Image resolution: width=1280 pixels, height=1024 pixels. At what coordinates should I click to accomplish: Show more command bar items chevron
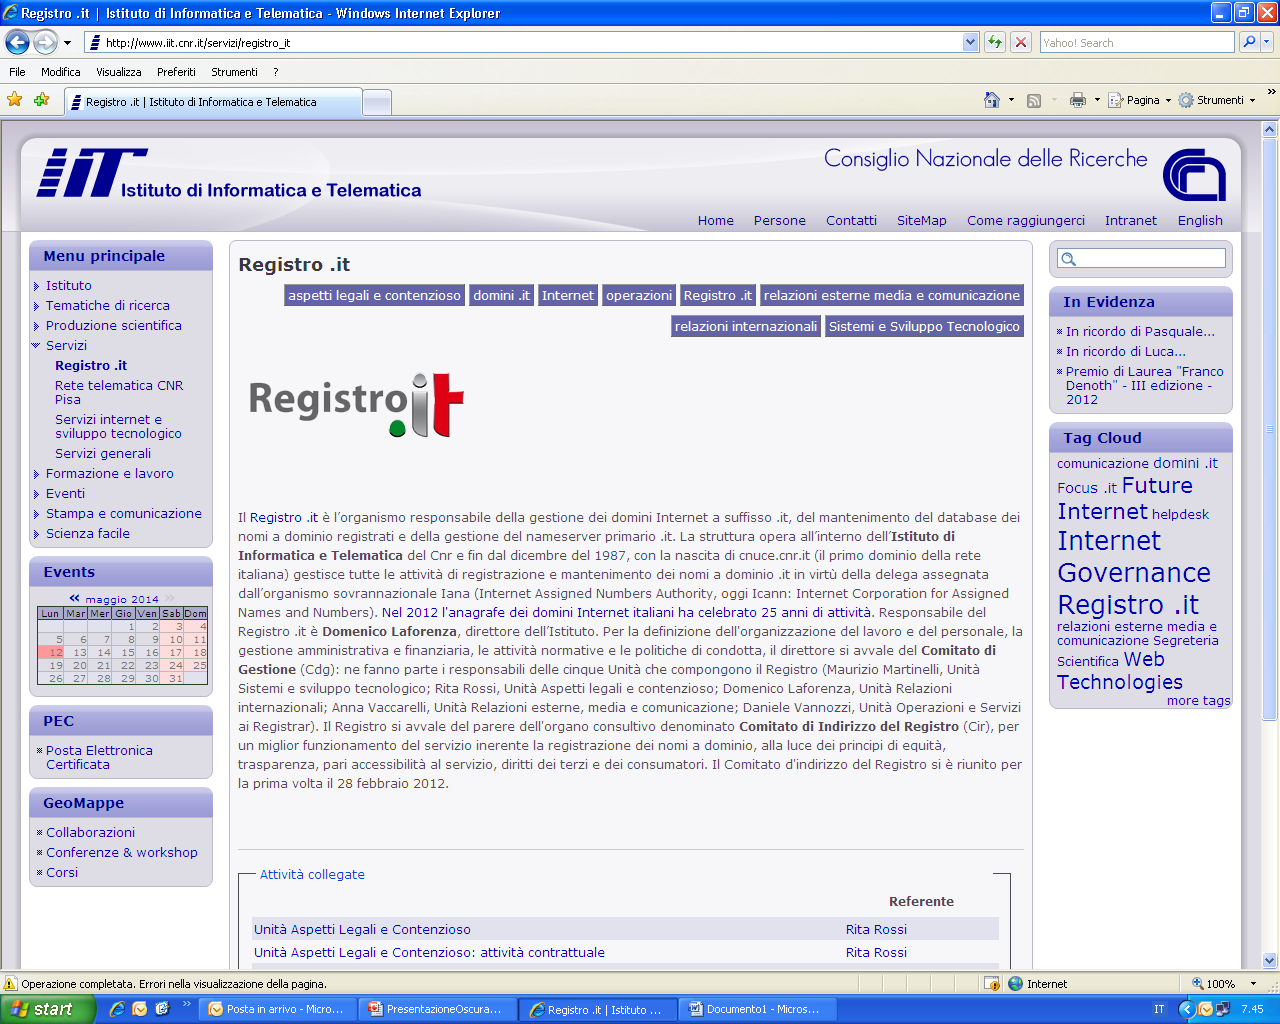[1271, 93]
